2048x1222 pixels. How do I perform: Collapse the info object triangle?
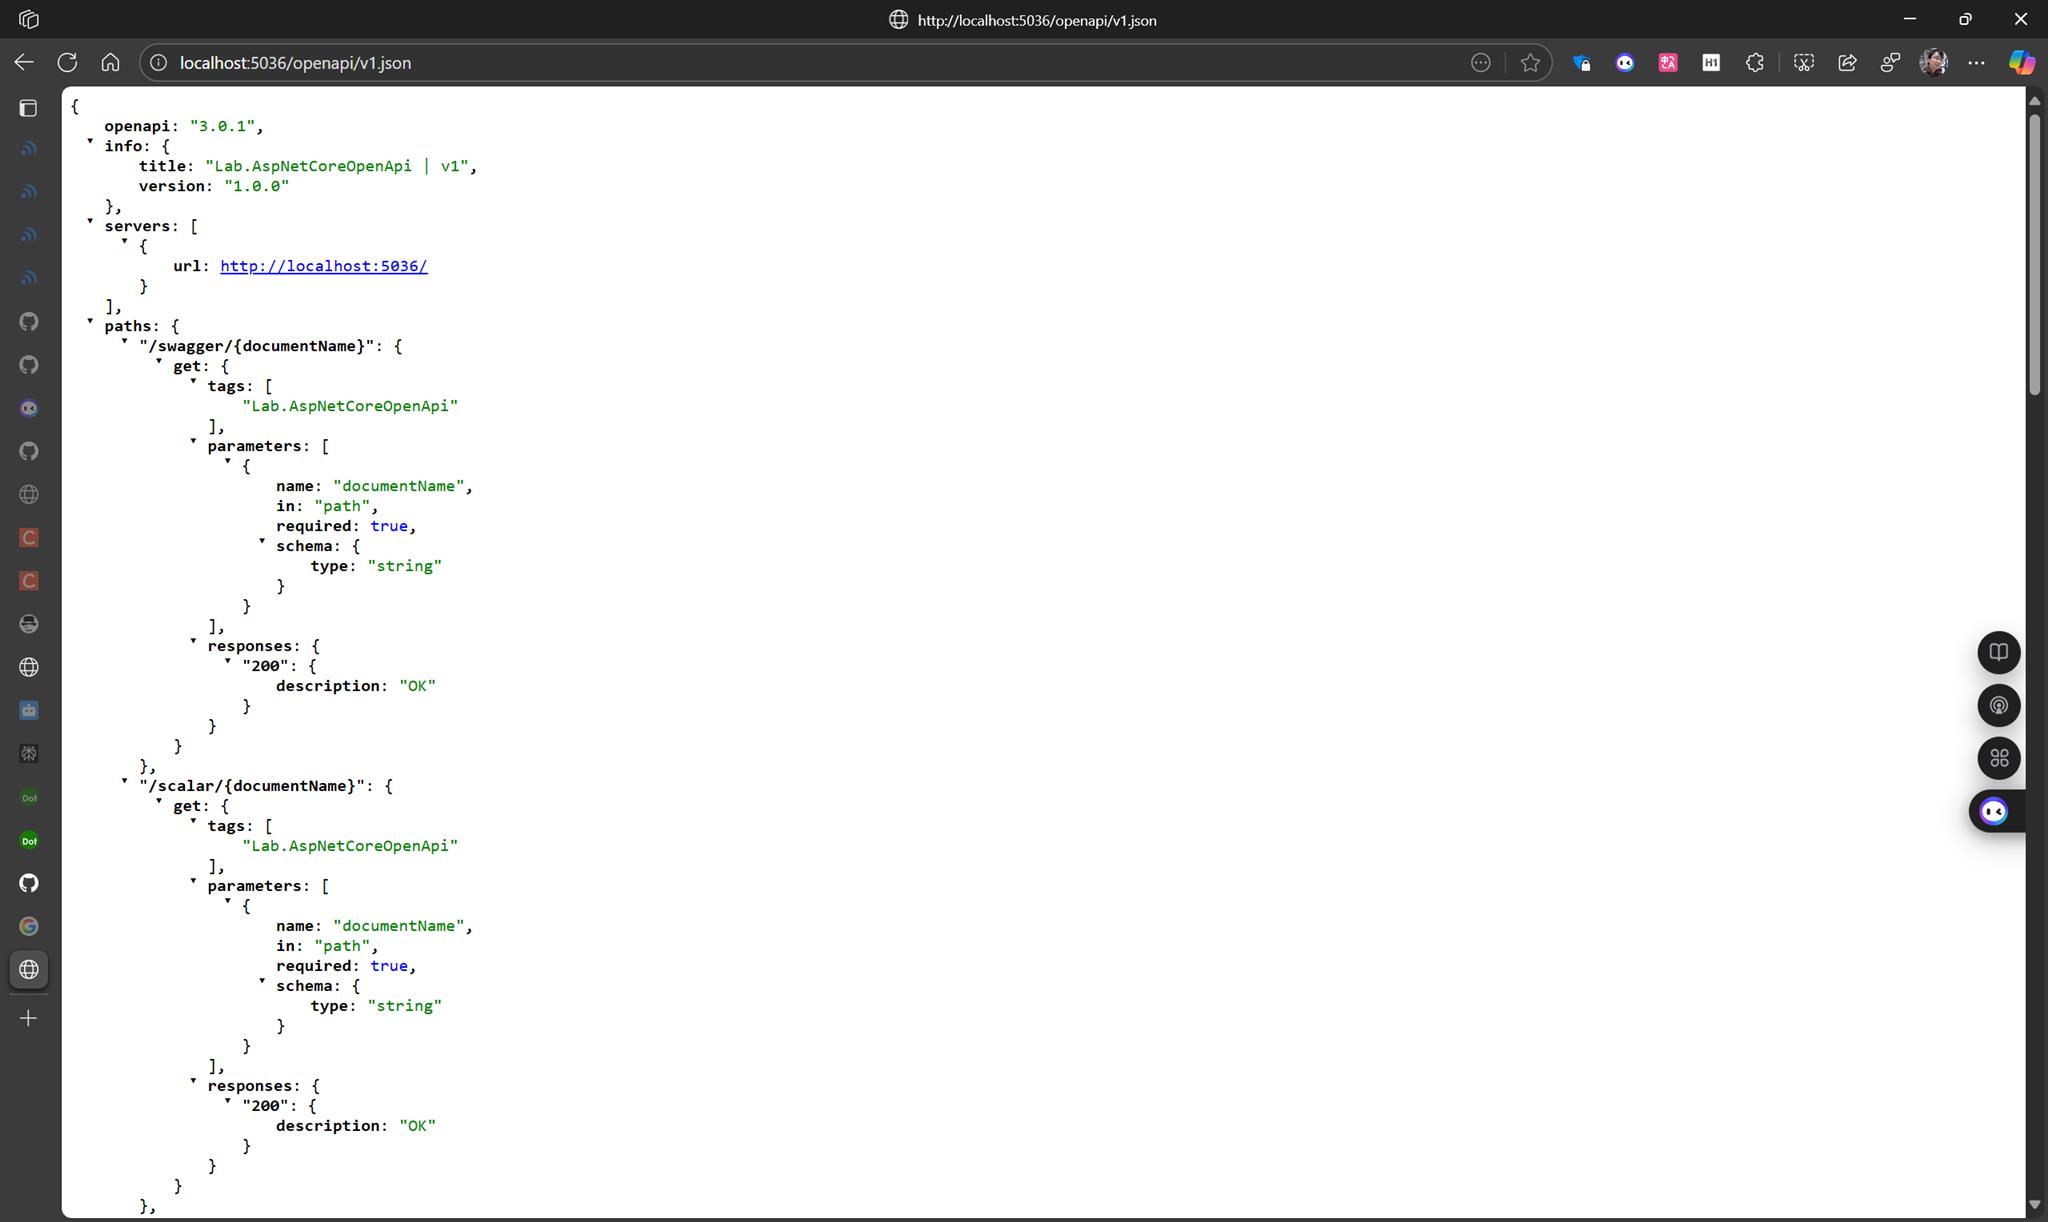[90, 142]
